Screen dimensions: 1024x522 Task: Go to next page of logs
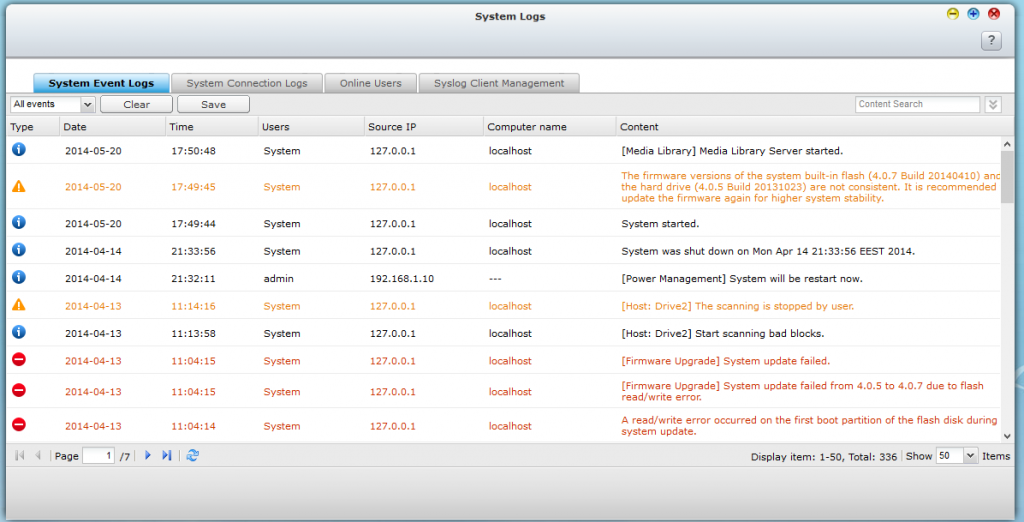coord(148,455)
